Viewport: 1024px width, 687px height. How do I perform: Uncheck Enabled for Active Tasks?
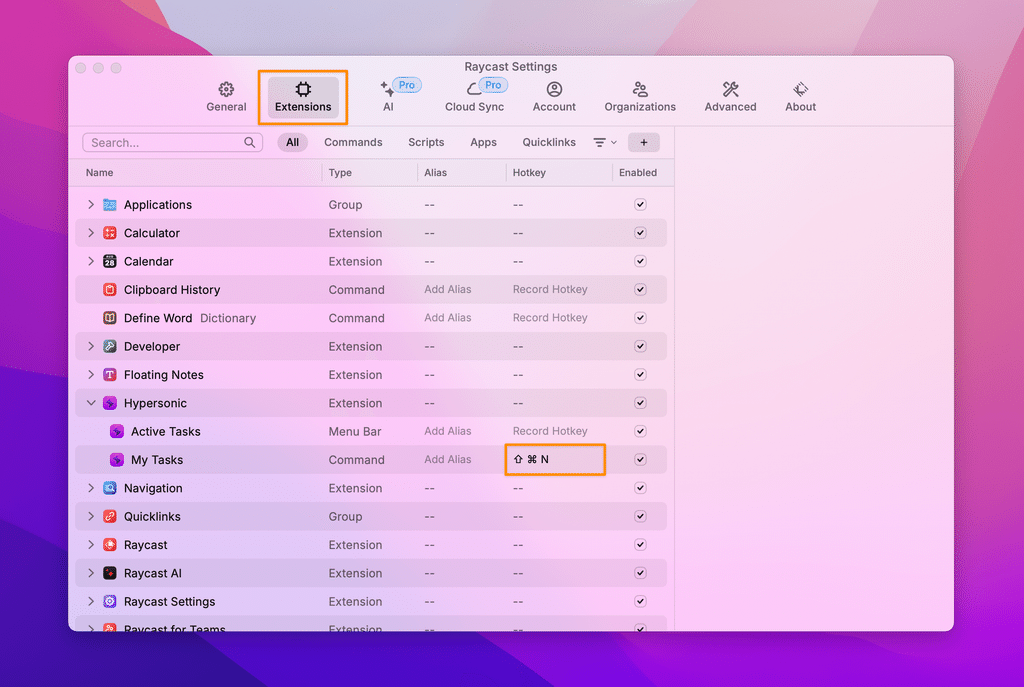tap(640, 431)
